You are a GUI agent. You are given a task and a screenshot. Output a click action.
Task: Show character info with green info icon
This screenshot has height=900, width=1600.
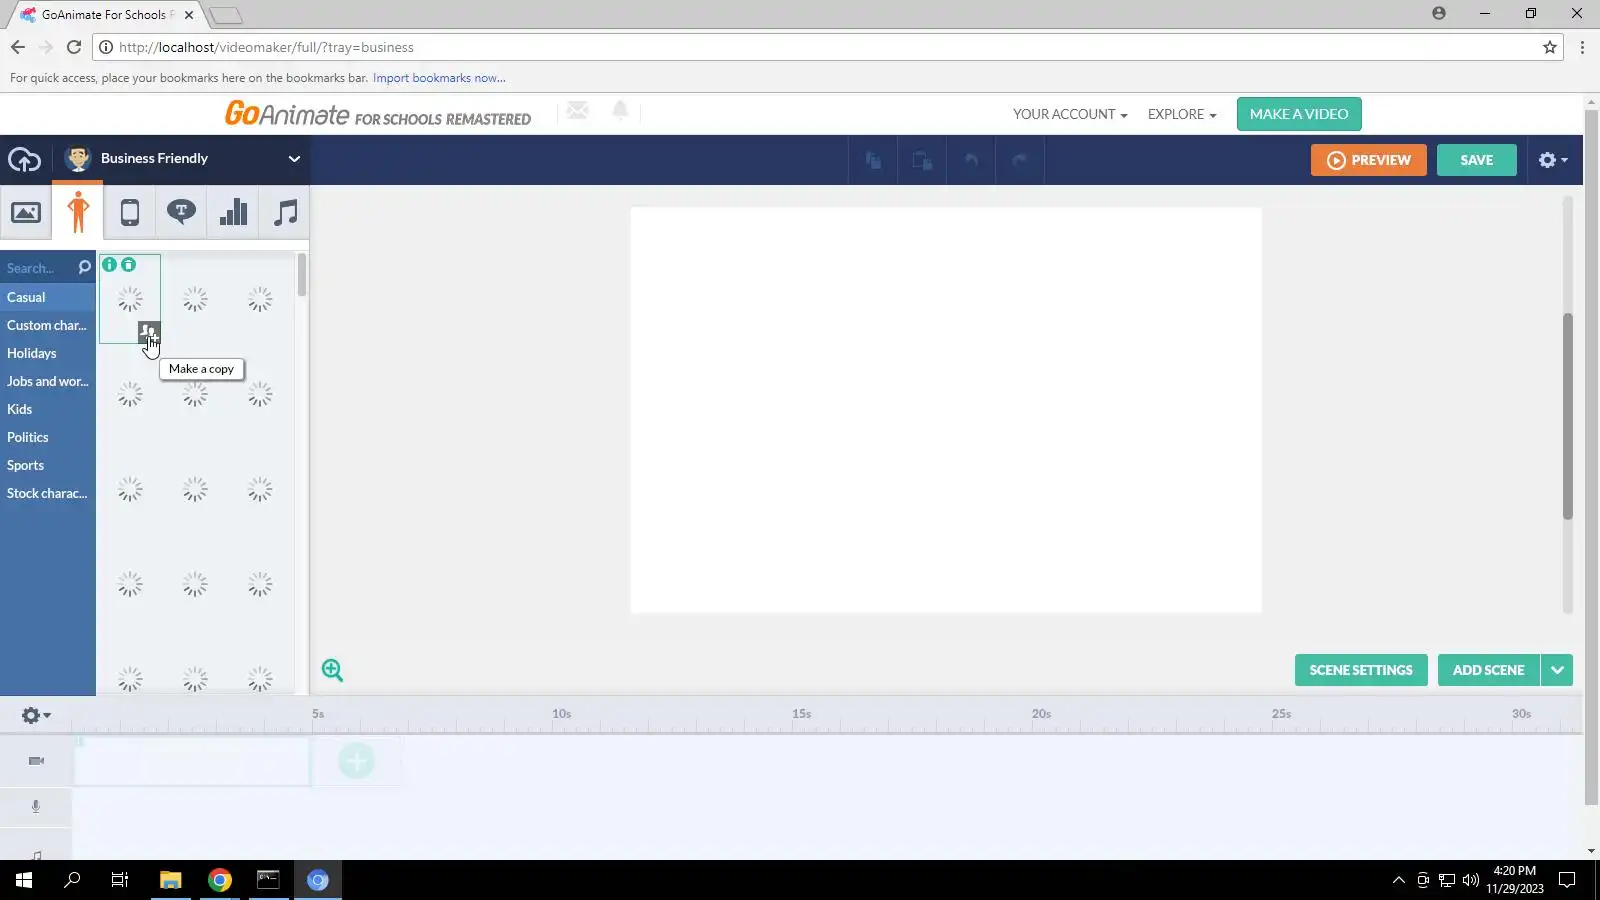pos(110,265)
